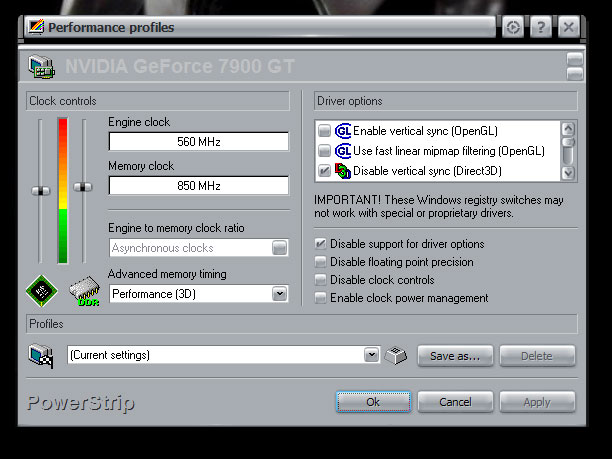Image resolution: width=612 pixels, height=459 pixels.
Task: Uncheck Disable vertical sync (Direct3D)
Action: coord(324,171)
